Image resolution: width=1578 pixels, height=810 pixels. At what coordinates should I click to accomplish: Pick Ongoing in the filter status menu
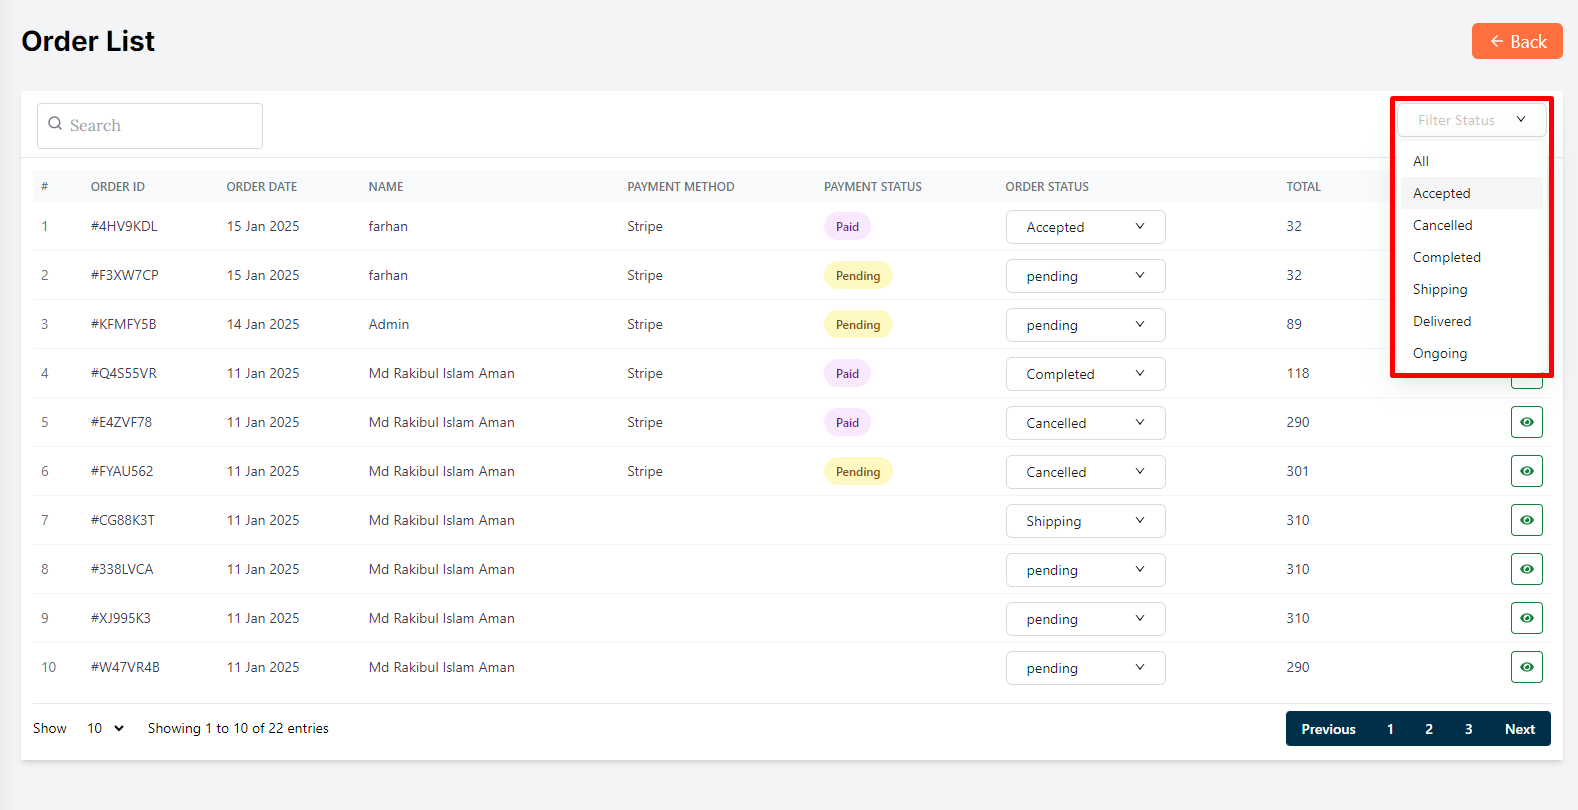tap(1439, 353)
